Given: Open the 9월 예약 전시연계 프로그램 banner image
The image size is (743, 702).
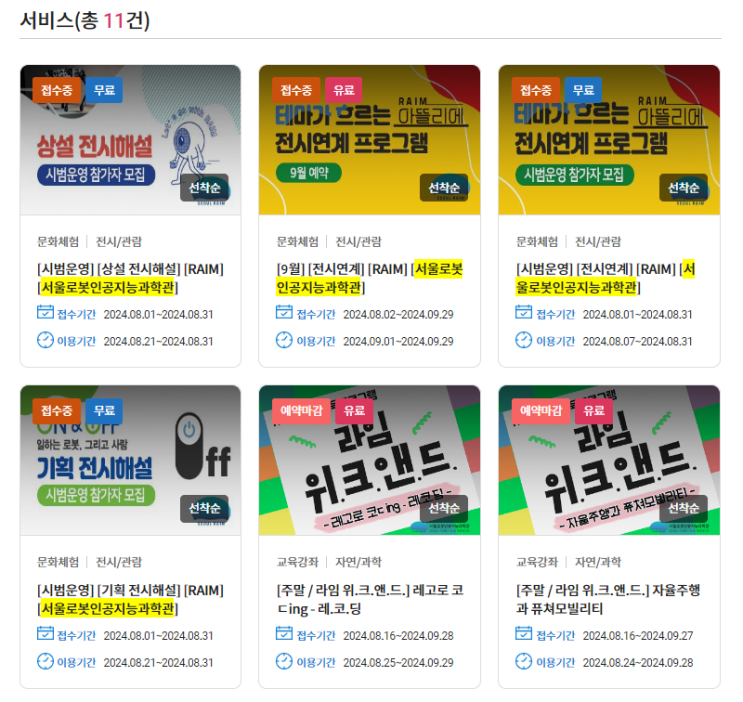Looking at the screenshot, I should click(370, 140).
